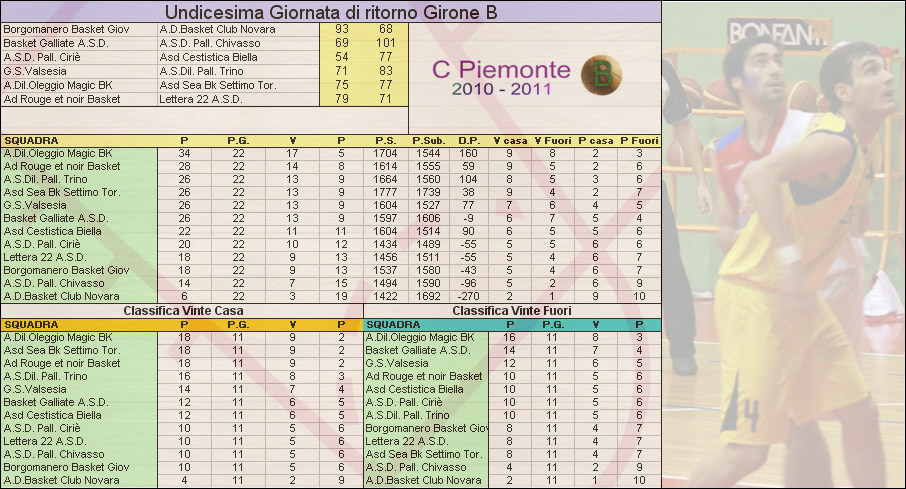This screenshot has height=489, width=906.
Task: Click the "2010 - 2011" season label
Action: click(x=501, y=90)
